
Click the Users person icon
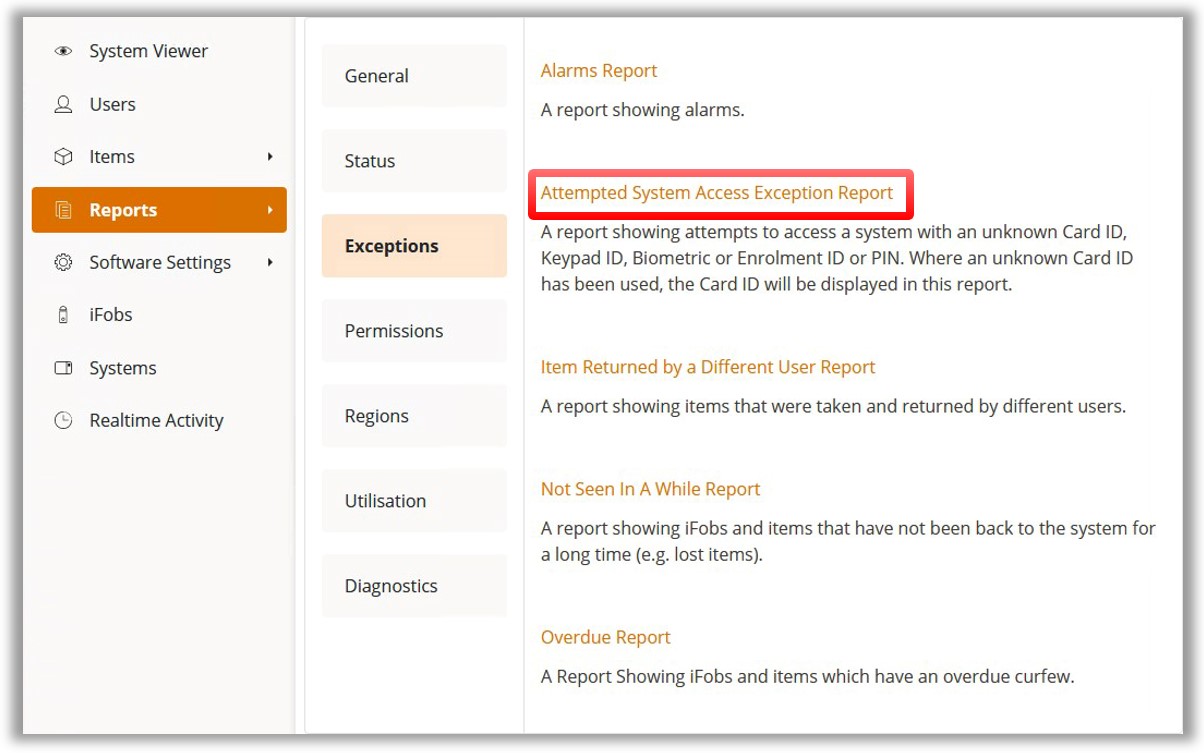tap(63, 104)
